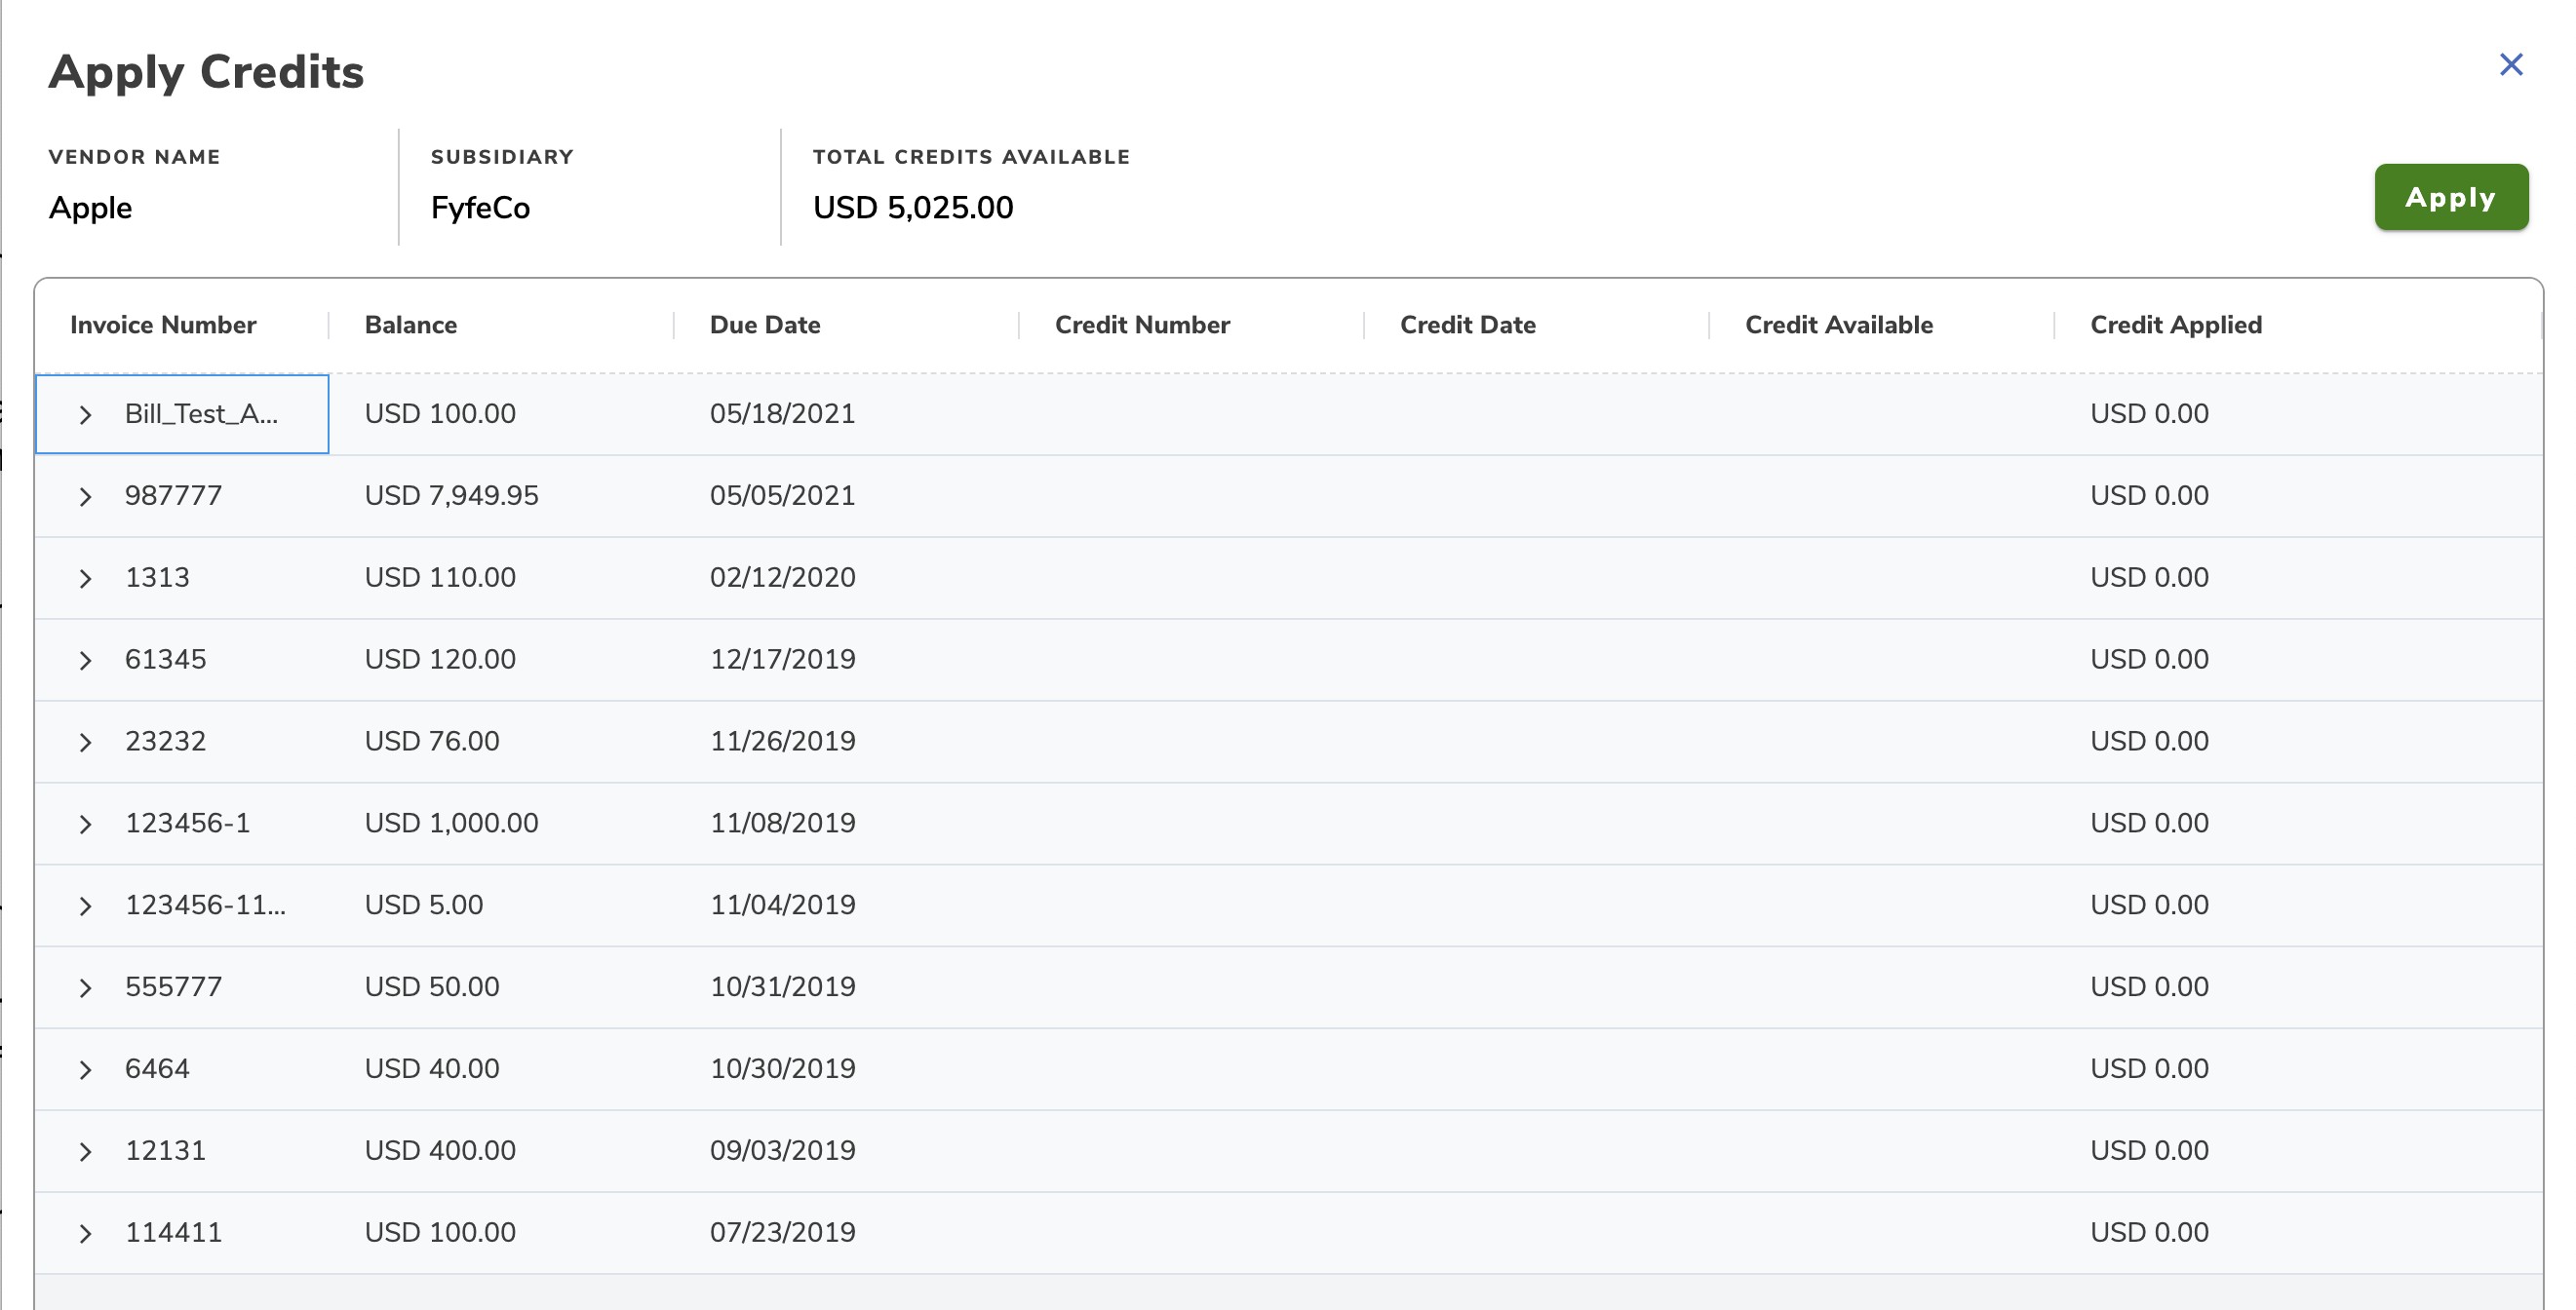
Task: Click due date 02/12/2020
Action: click(782, 578)
